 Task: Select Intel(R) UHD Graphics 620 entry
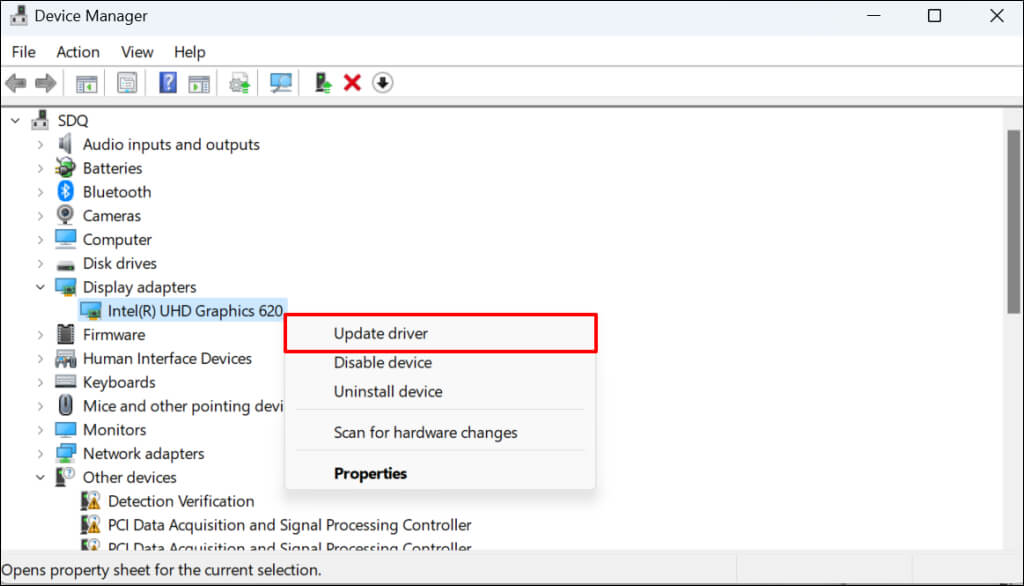[x=195, y=311]
